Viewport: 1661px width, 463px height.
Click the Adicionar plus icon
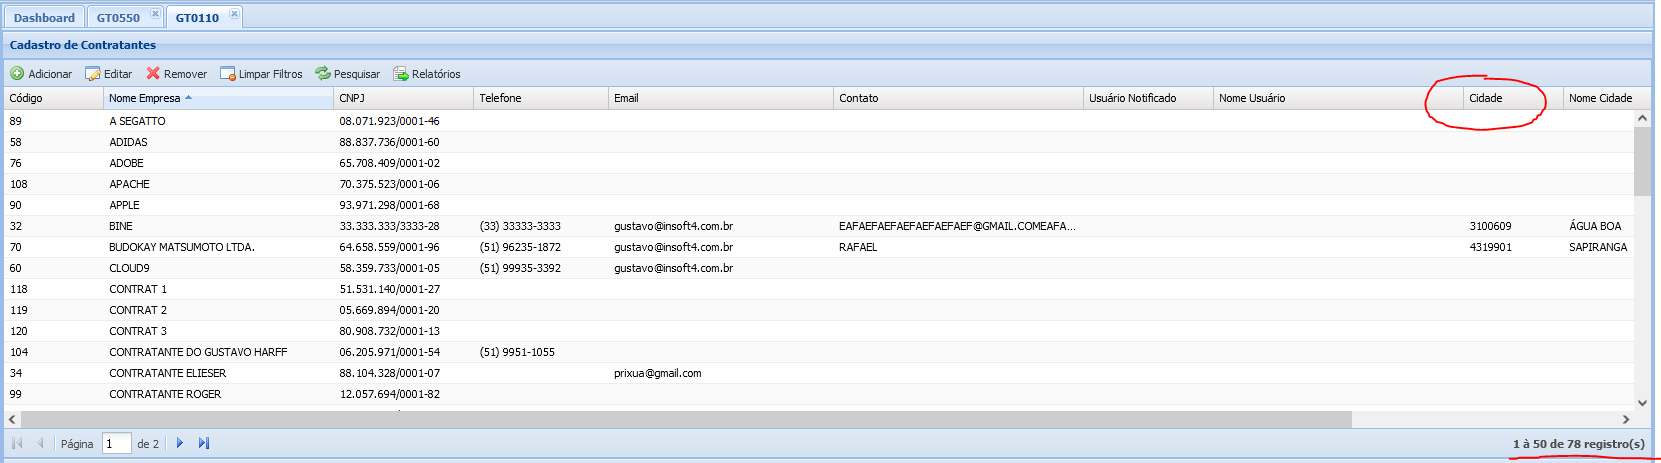[17, 74]
